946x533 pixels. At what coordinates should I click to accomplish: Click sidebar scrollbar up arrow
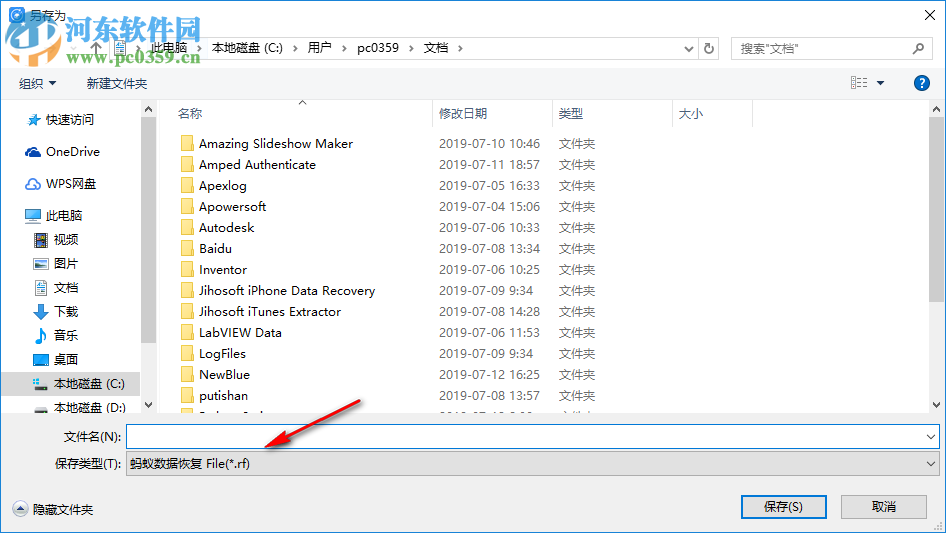(148, 109)
